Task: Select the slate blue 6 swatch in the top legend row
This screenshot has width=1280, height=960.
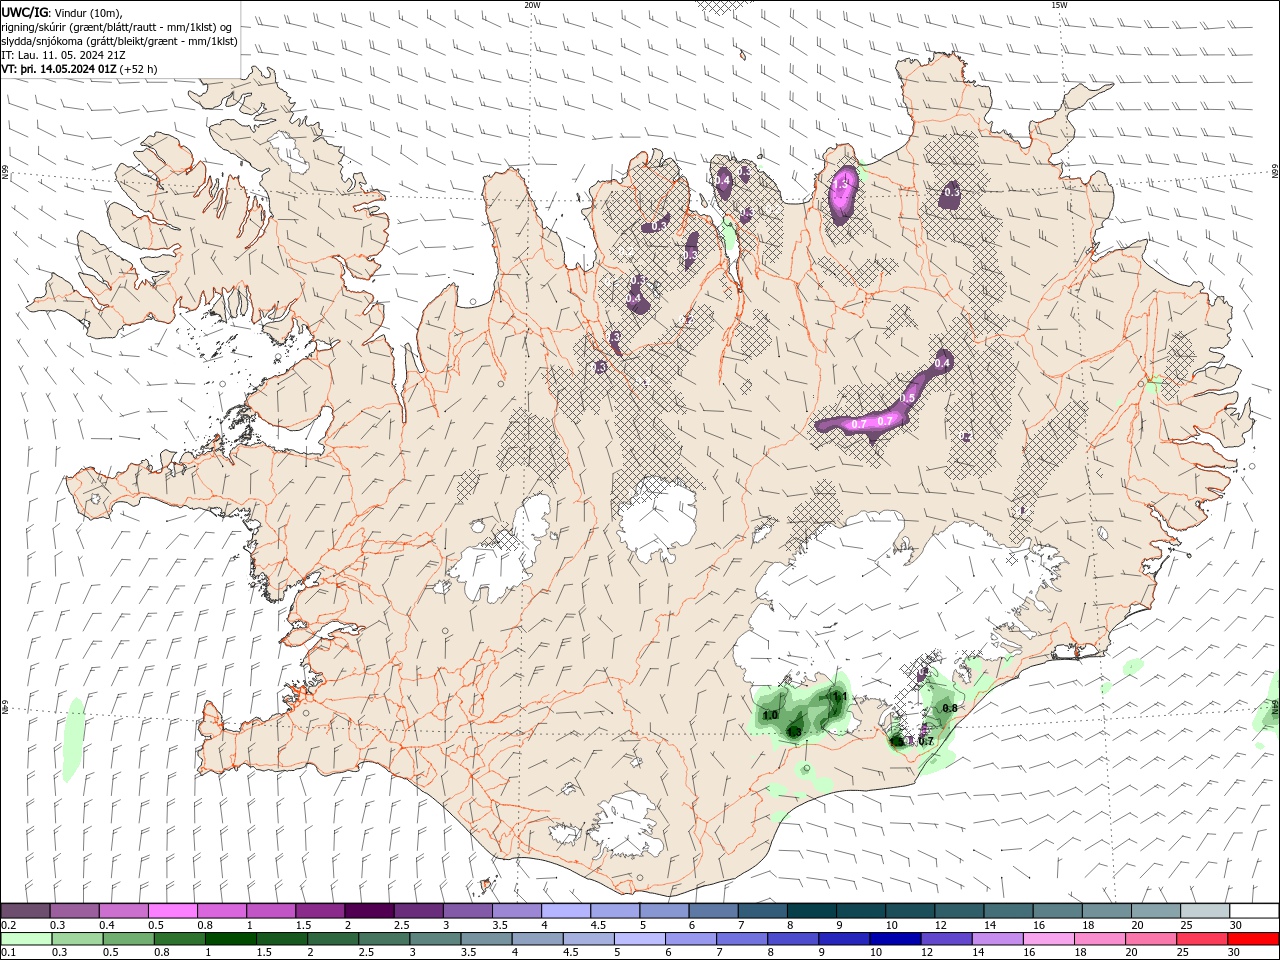Action: [x=713, y=910]
